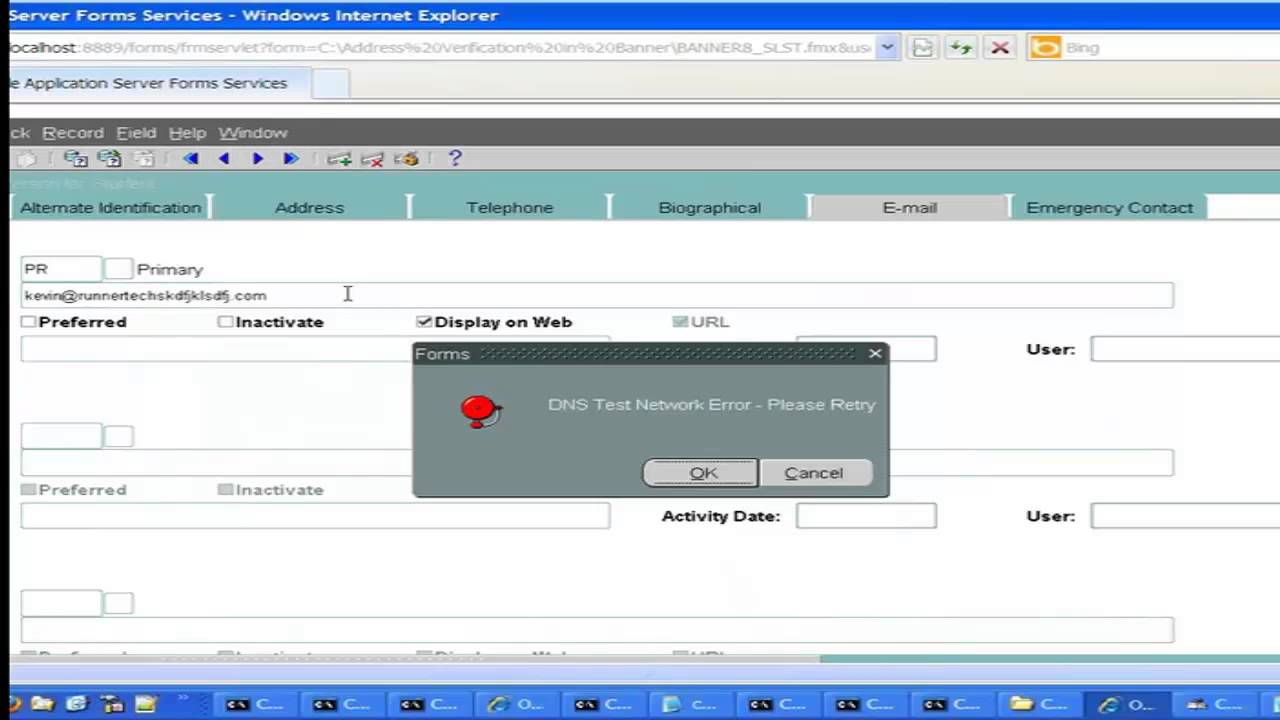Click the second record comment field
This screenshot has width=1280, height=720.
(x=315, y=516)
